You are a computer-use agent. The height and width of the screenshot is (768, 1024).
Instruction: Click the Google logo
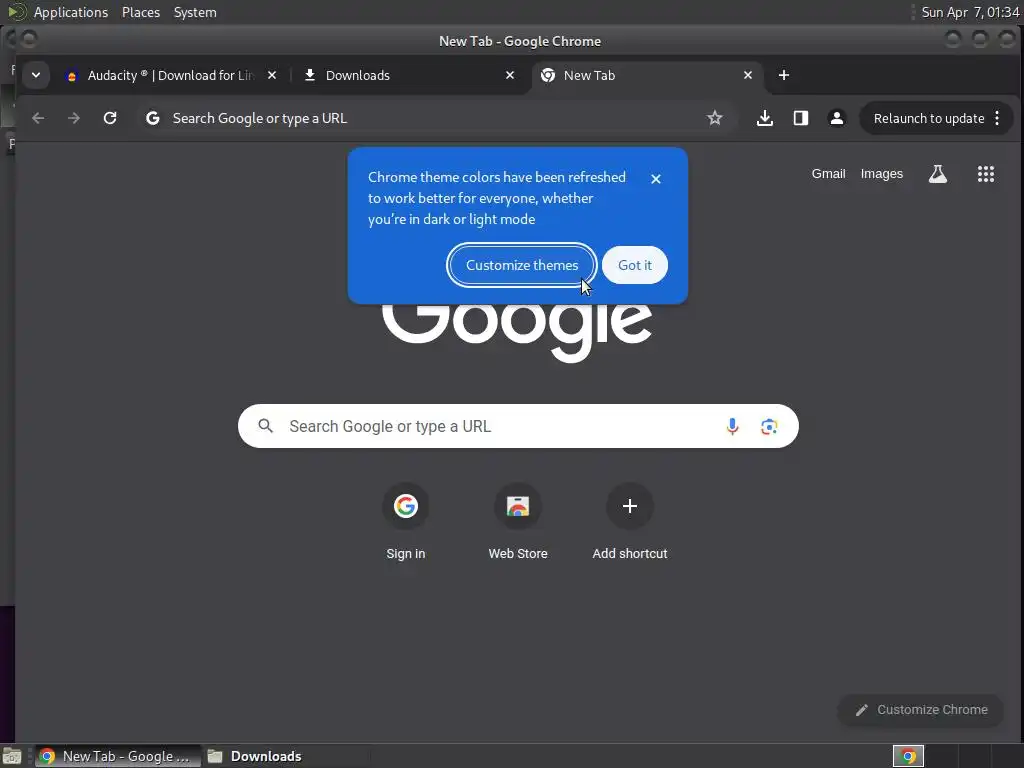pos(518,332)
